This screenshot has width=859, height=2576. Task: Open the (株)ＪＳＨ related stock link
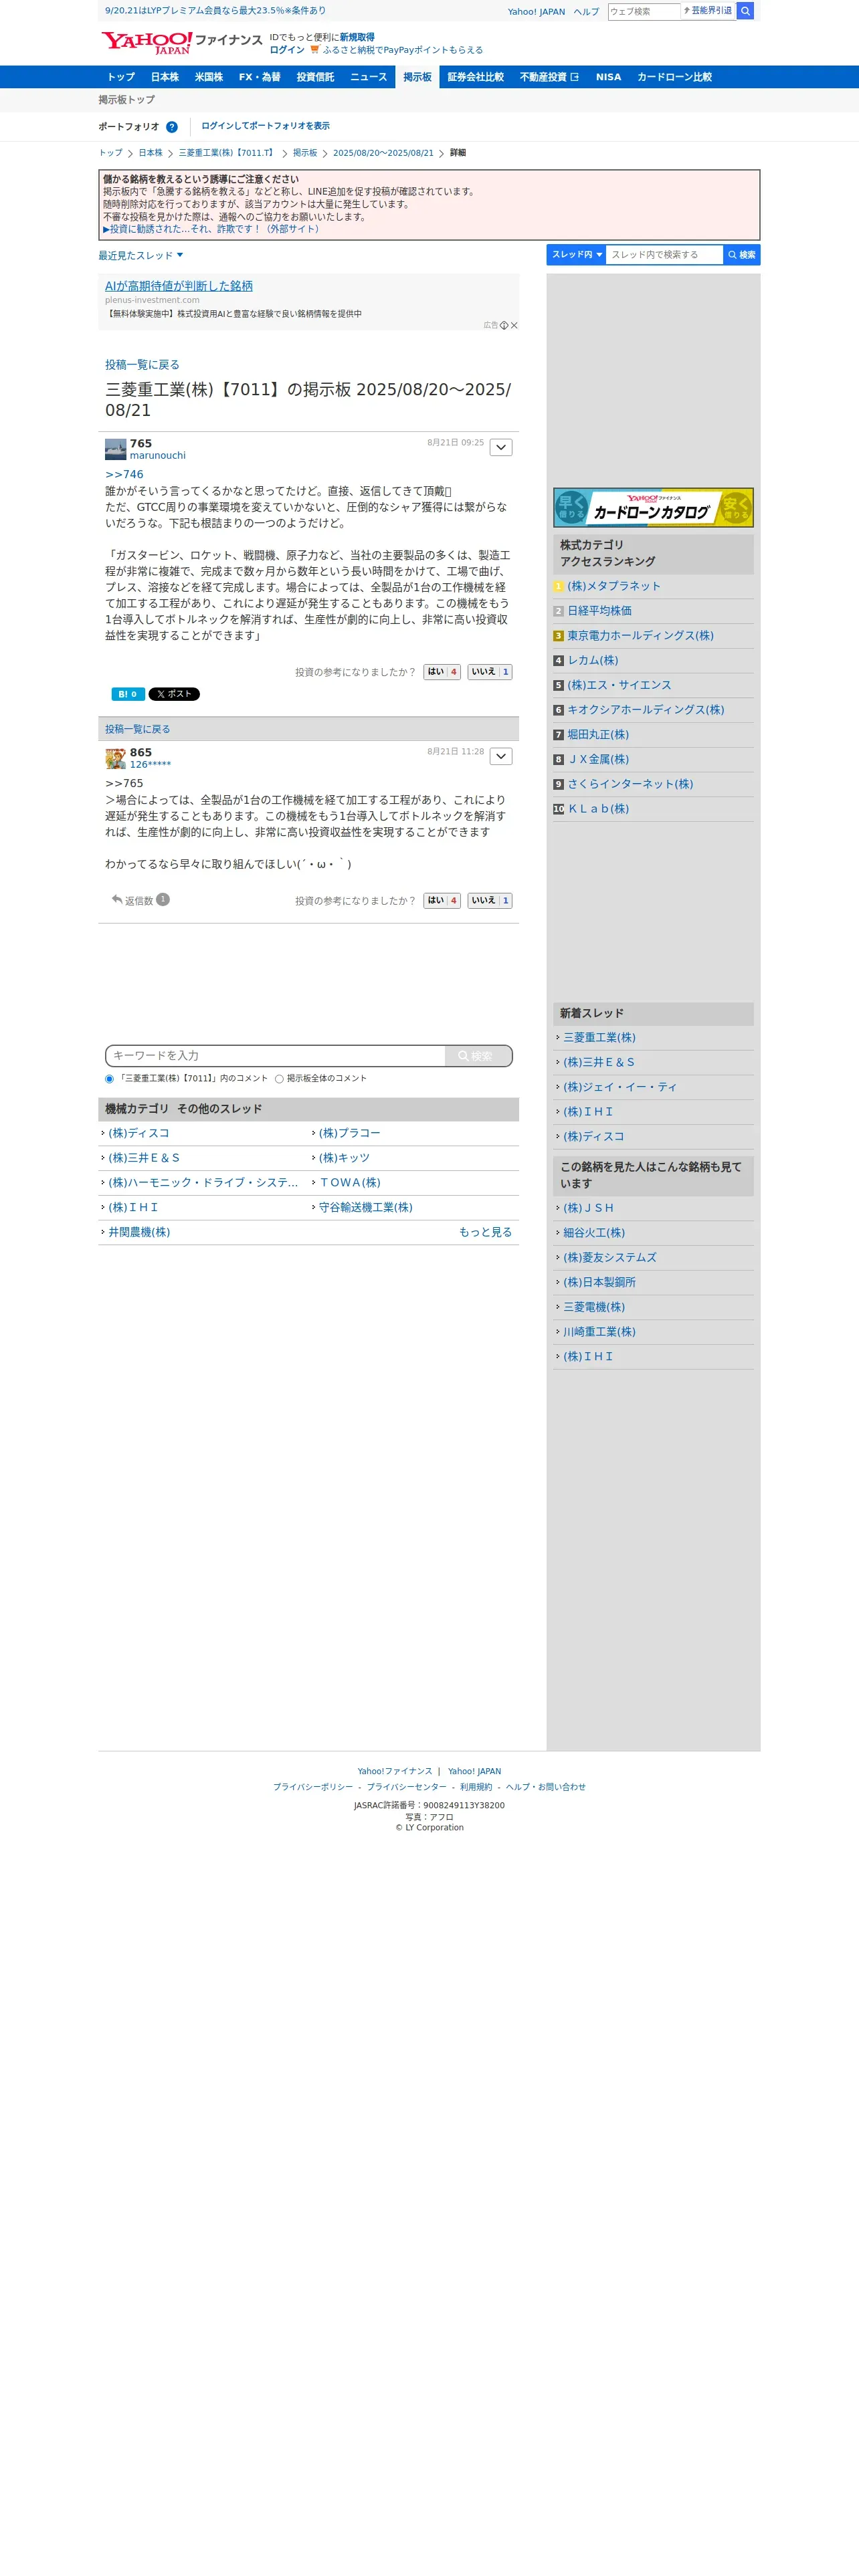(x=588, y=1208)
